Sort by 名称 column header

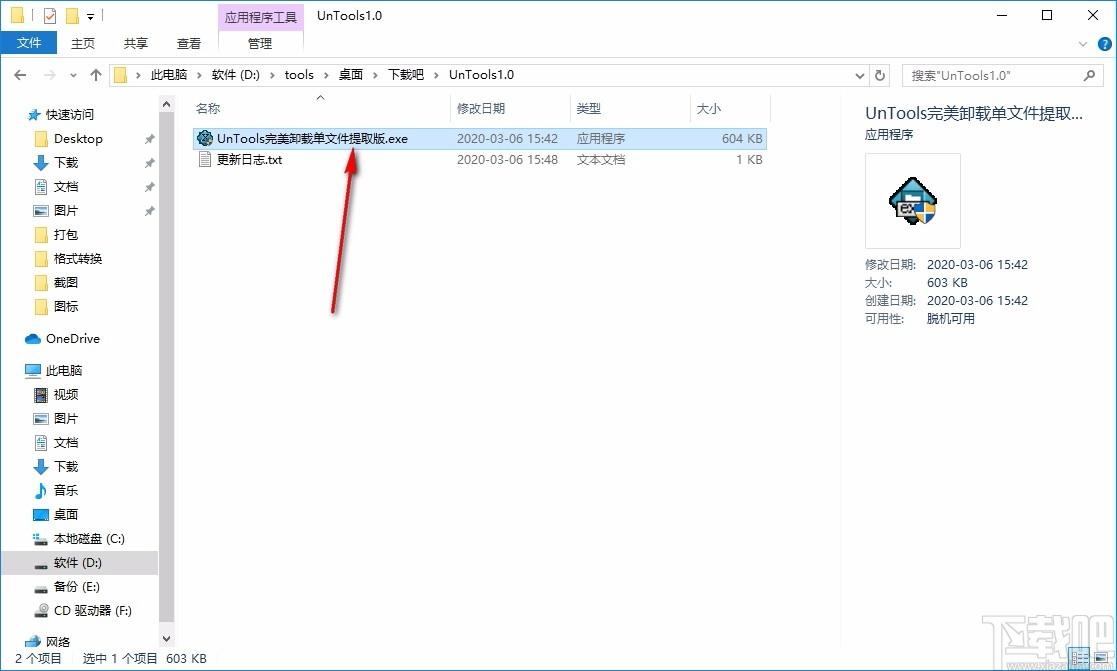point(208,108)
